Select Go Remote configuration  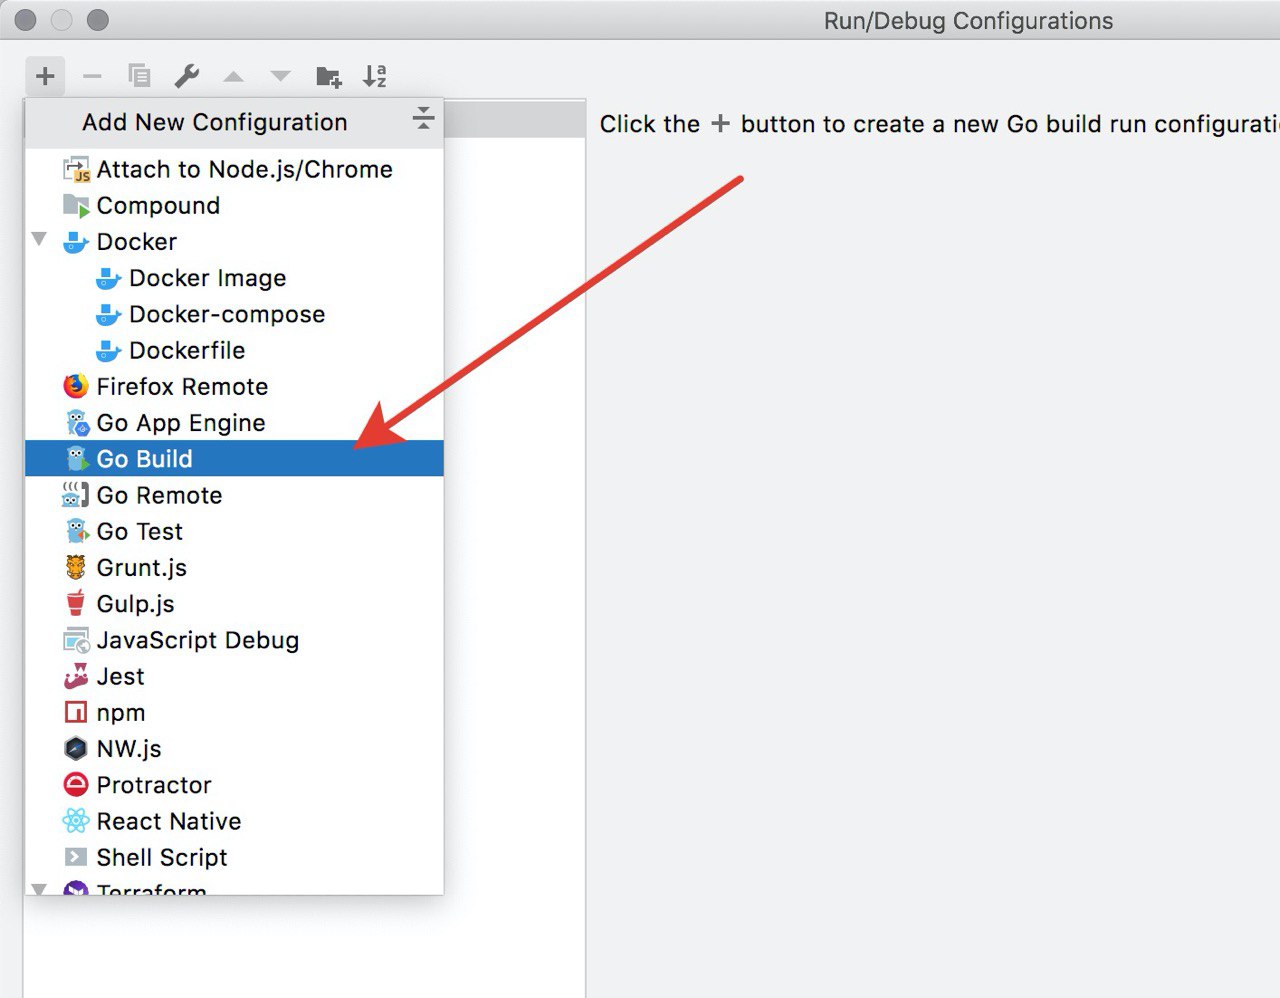234,495
